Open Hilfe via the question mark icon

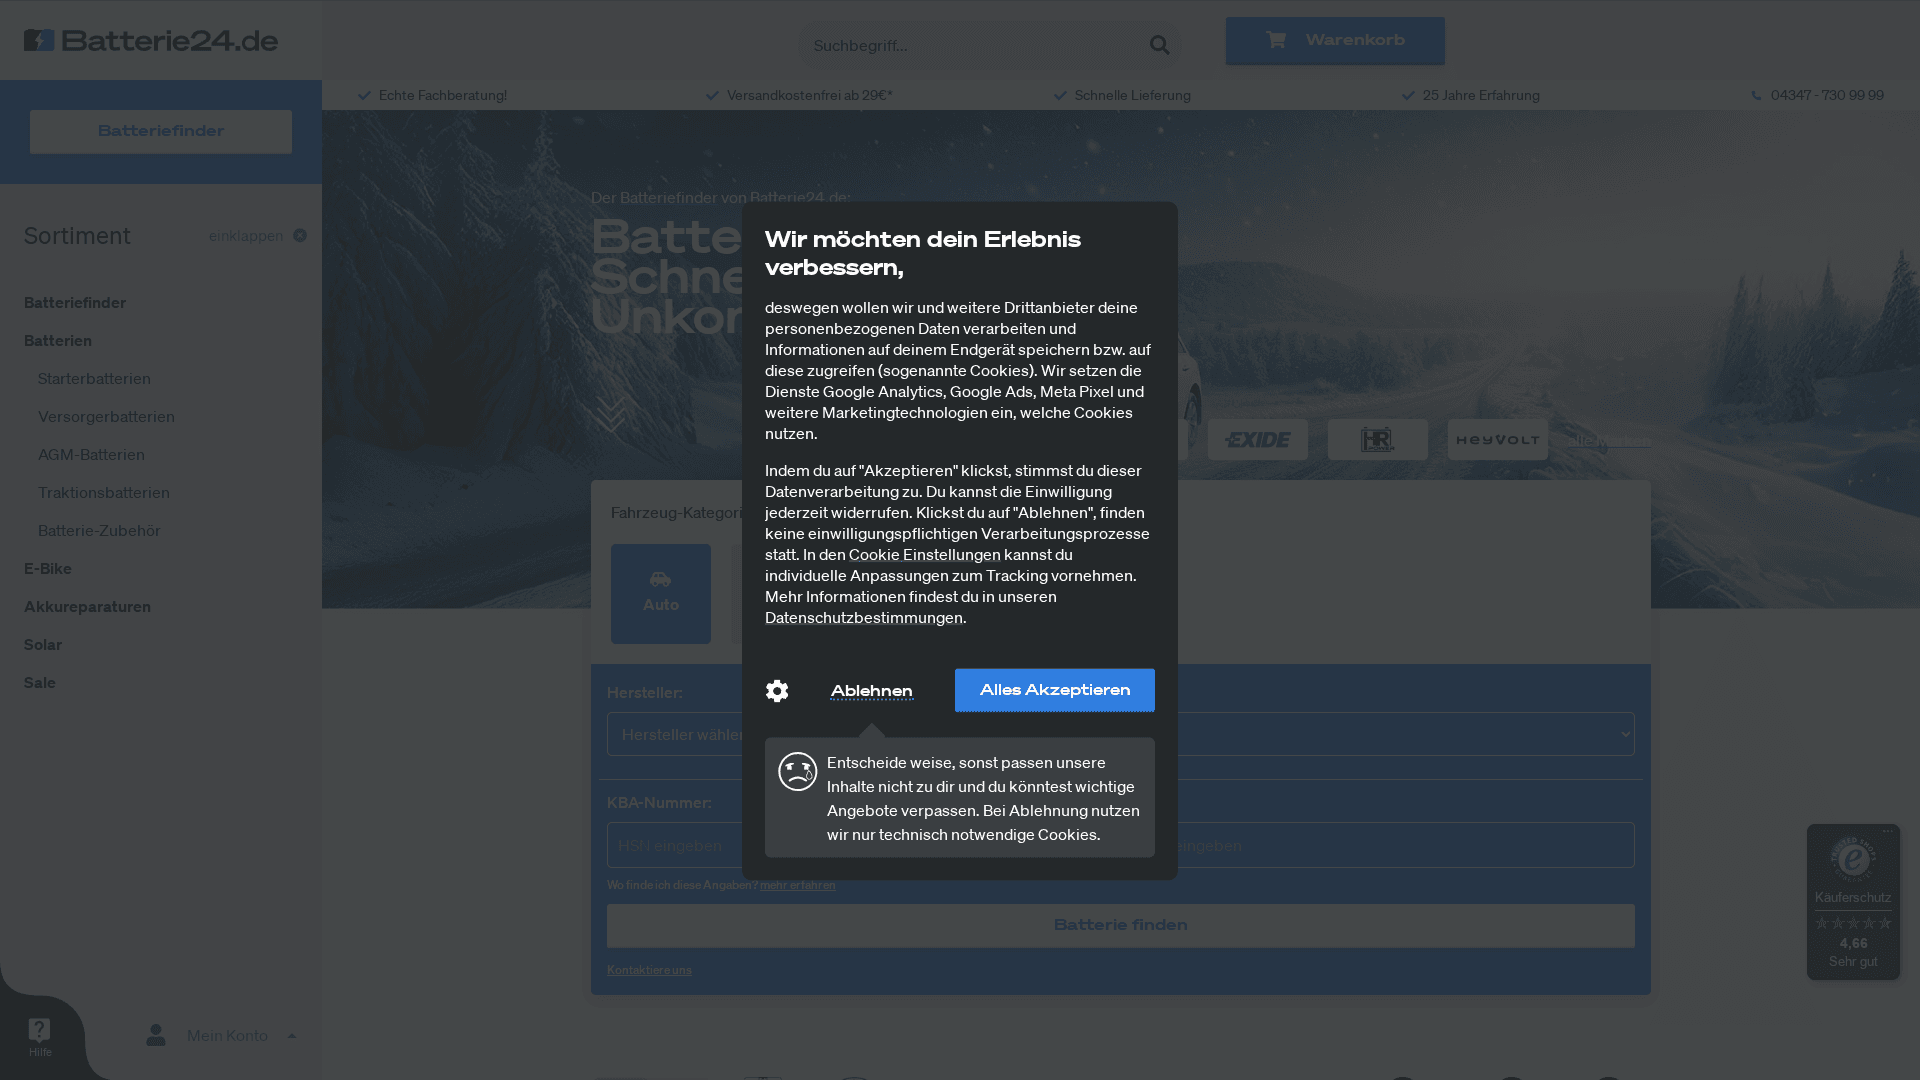tap(39, 1030)
